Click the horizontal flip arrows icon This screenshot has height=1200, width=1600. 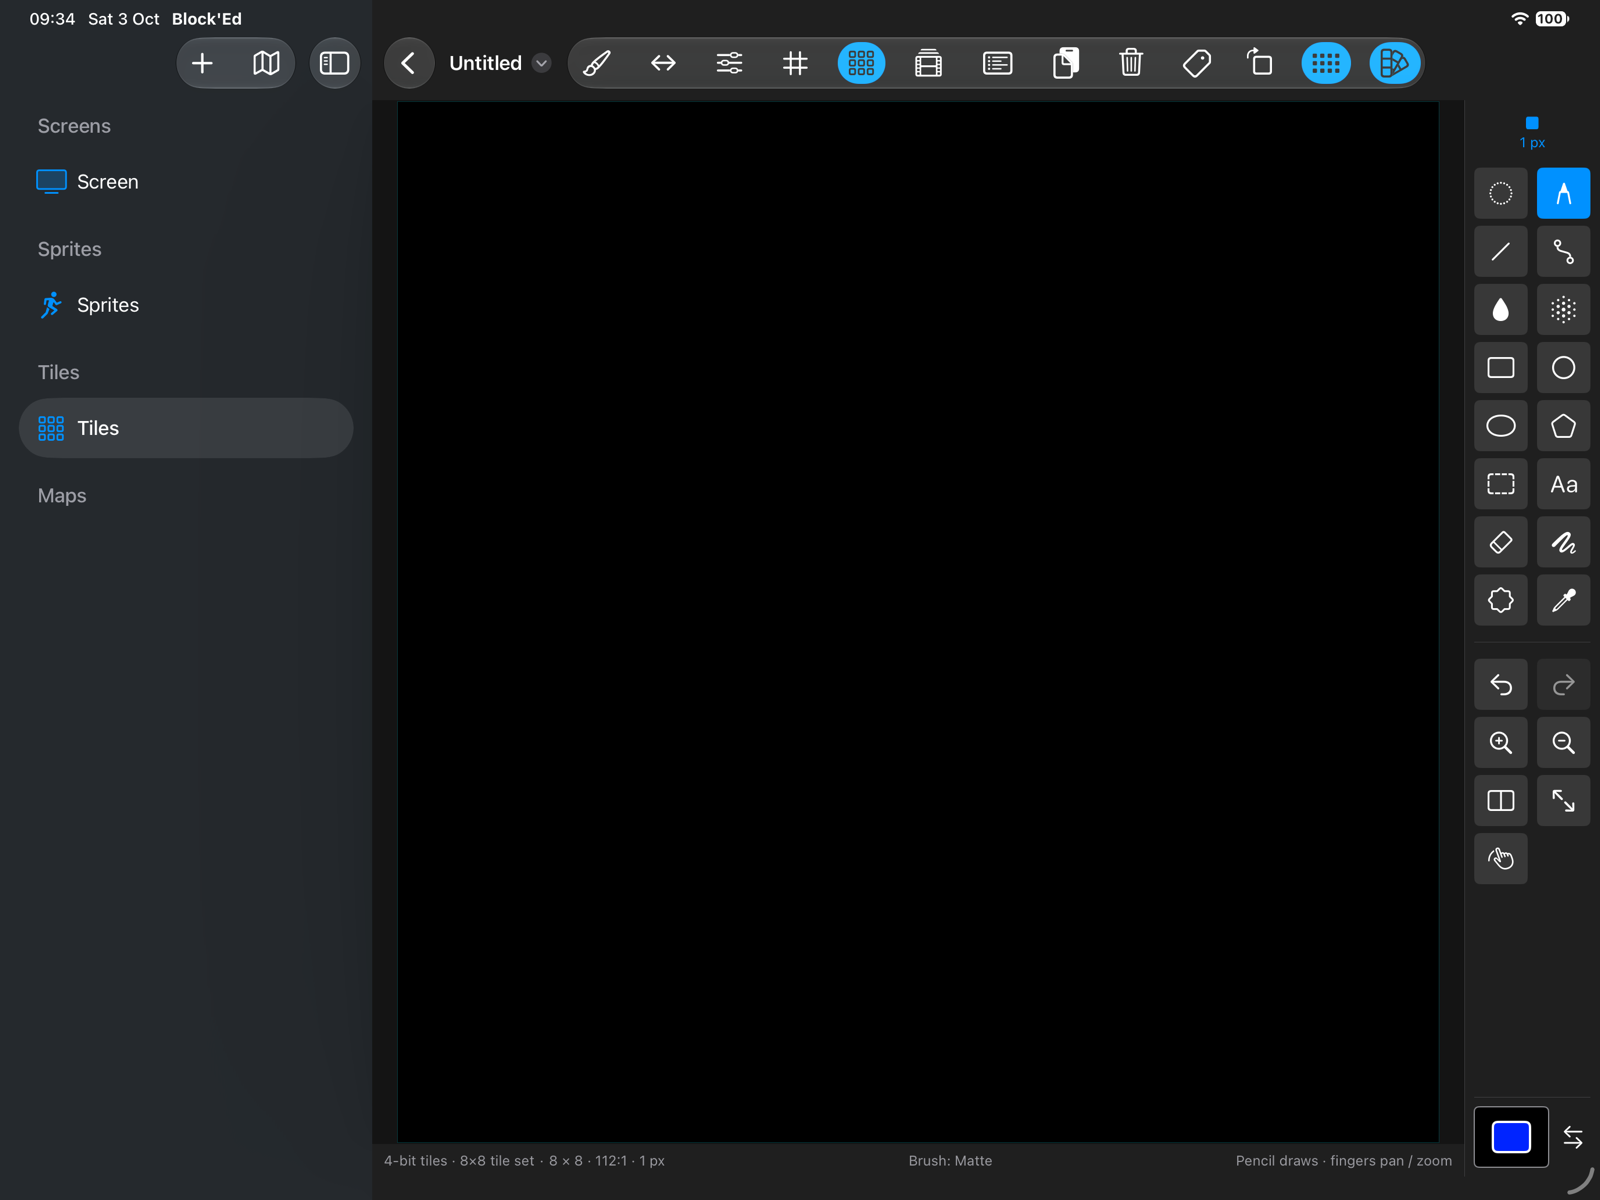point(663,63)
